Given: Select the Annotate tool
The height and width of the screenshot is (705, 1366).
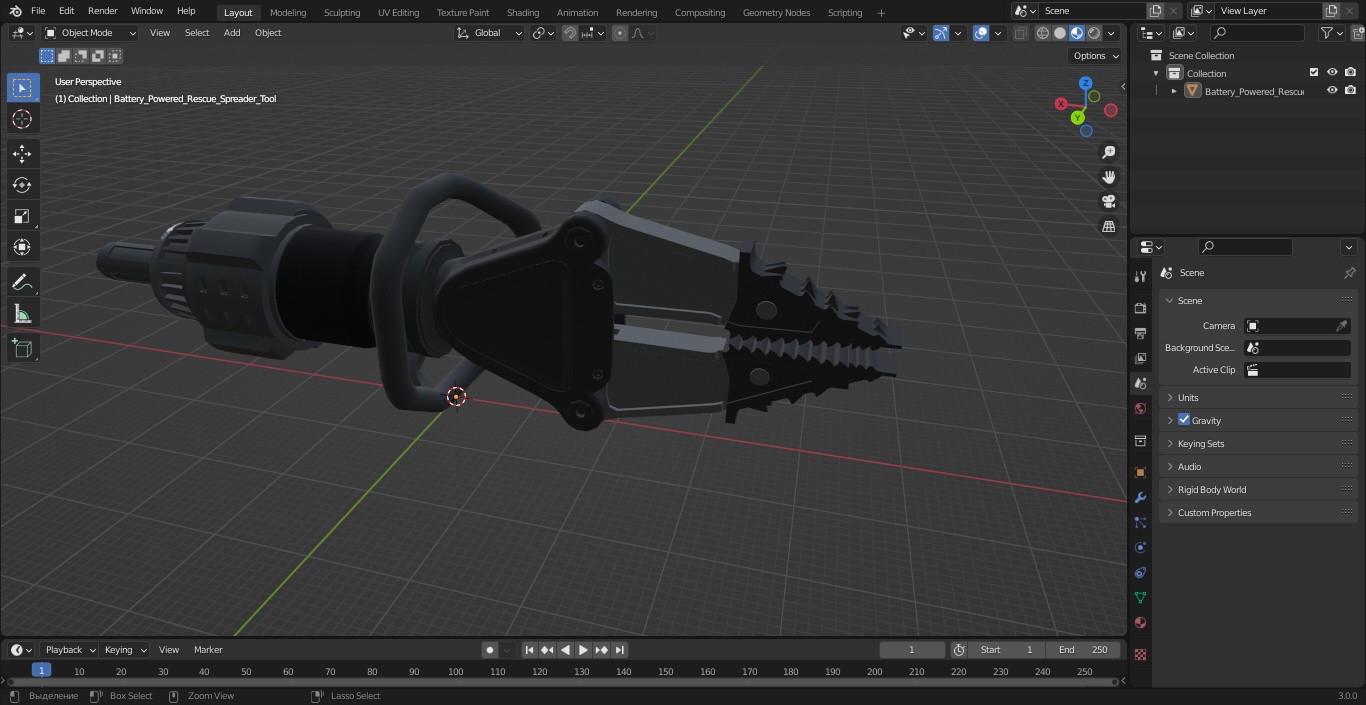Looking at the screenshot, I should point(22,282).
